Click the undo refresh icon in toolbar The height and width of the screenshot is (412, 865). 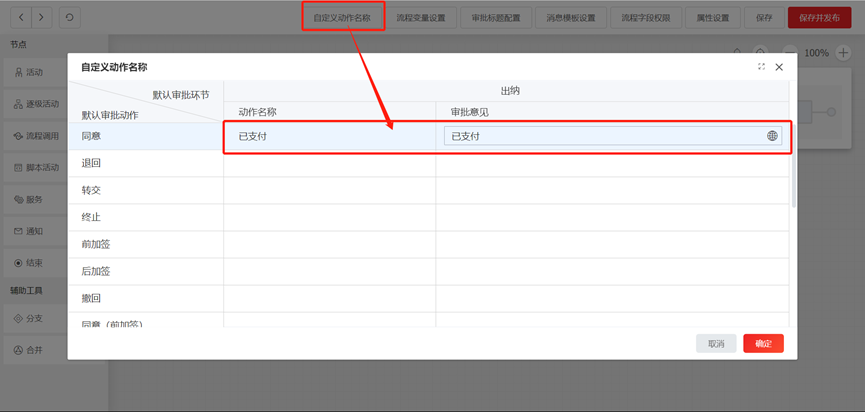click(x=69, y=18)
